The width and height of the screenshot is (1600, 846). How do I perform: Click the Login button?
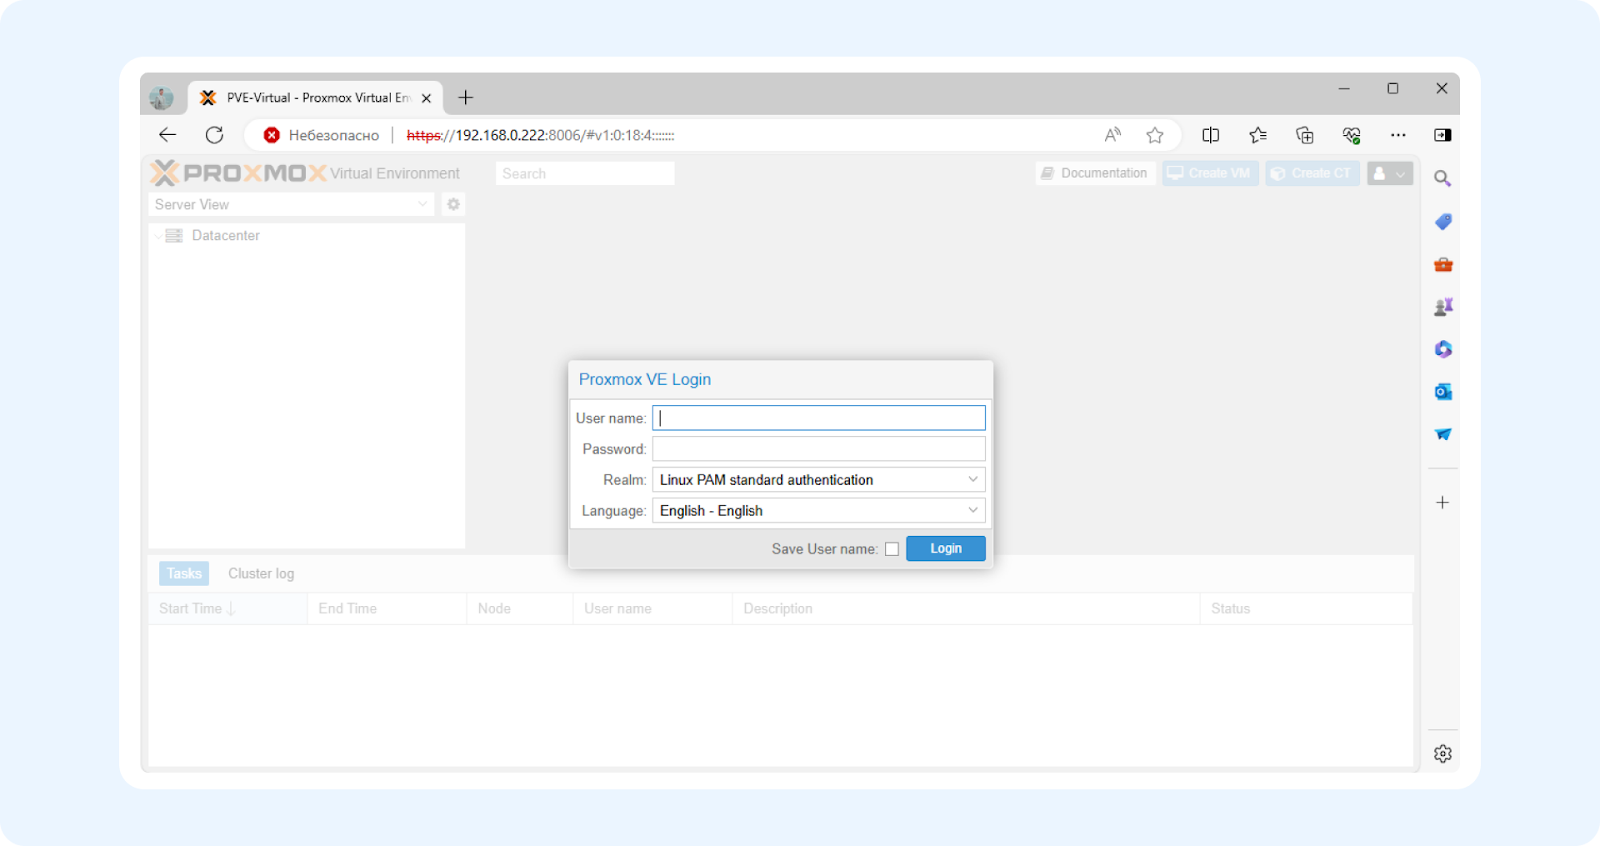[946, 549]
